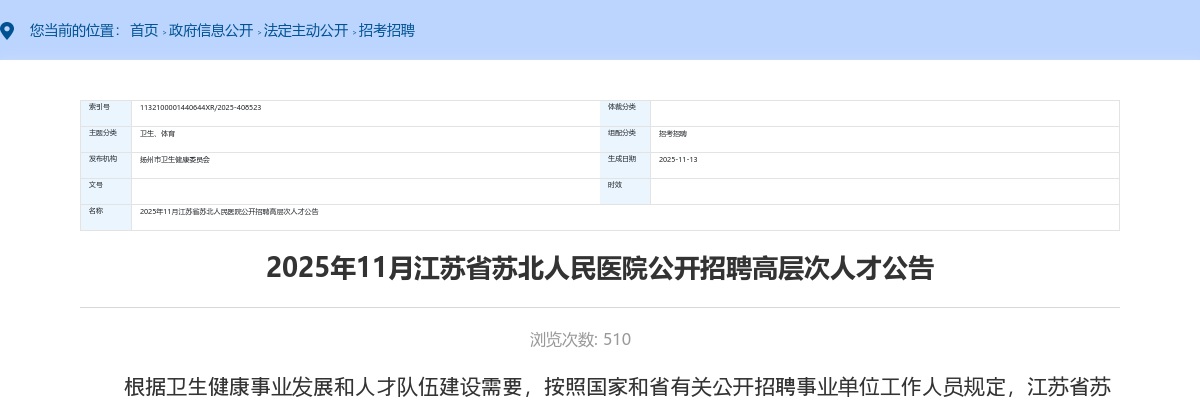Click the generation date 2025-11-13
The image size is (1200, 400).
click(678, 159)
